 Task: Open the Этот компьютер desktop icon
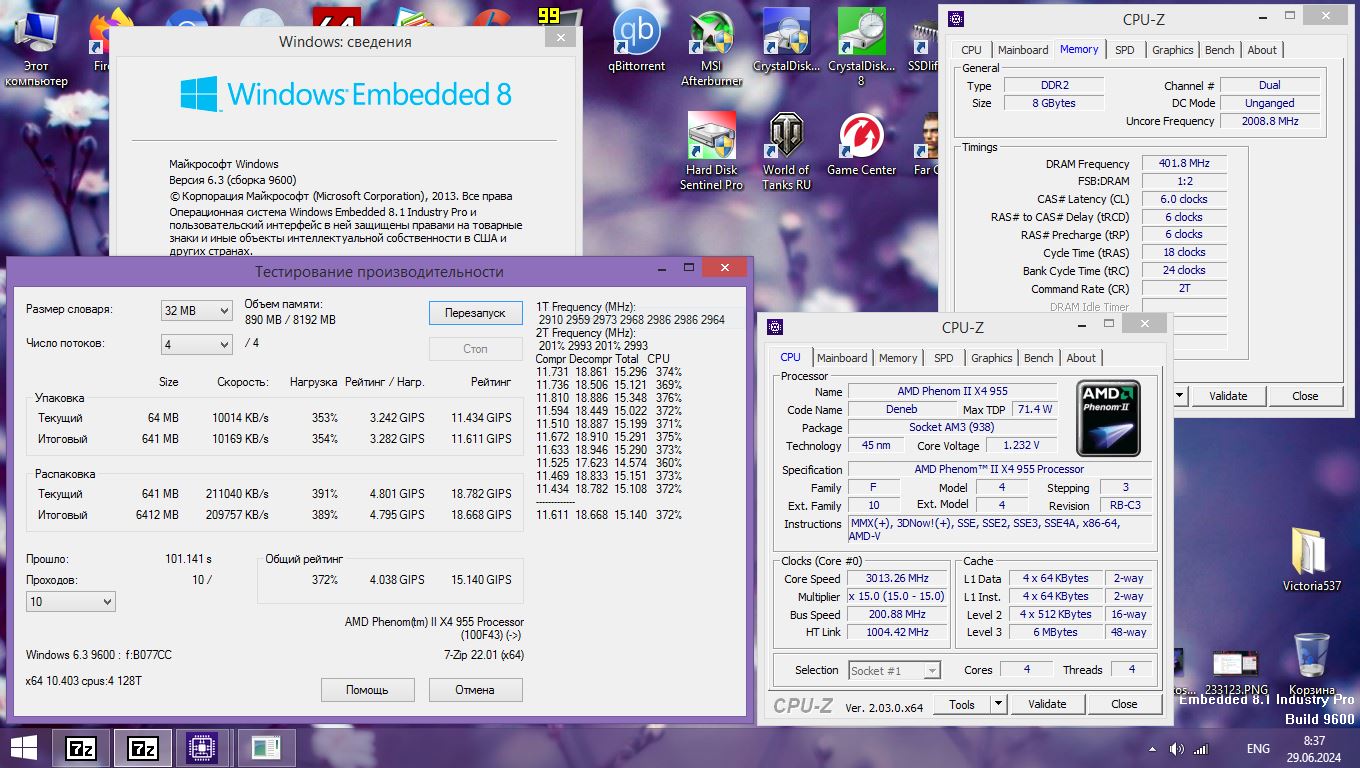(36, 48)
